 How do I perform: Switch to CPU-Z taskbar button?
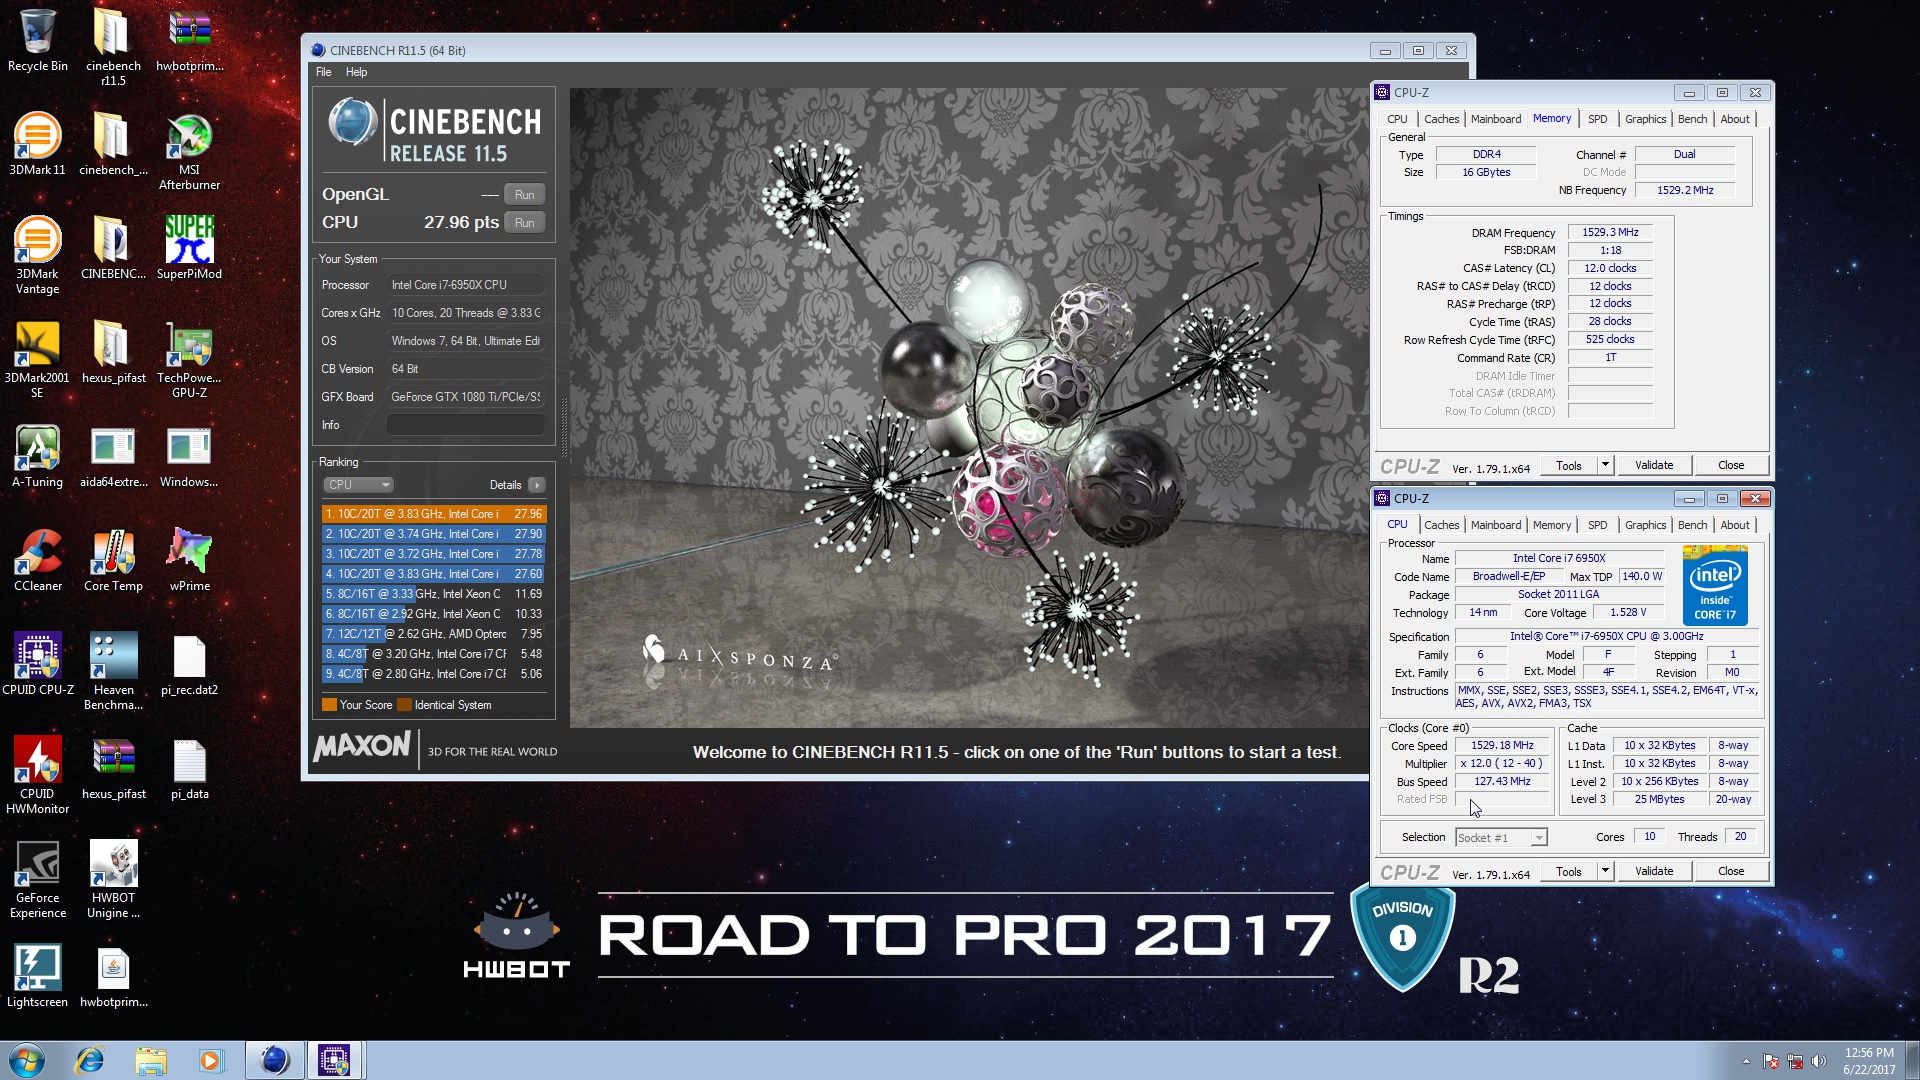click(334, 1060)
